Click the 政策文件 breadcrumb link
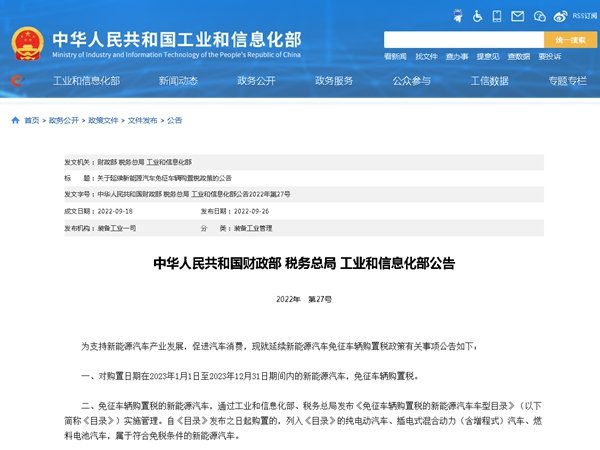 (103, 121)
